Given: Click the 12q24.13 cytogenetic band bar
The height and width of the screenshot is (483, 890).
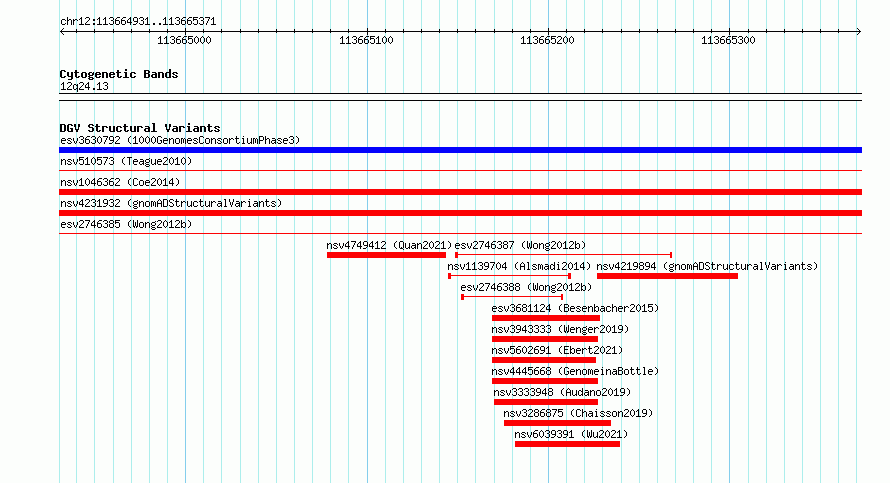Looking at the screenshot, I should click(460, 97).
